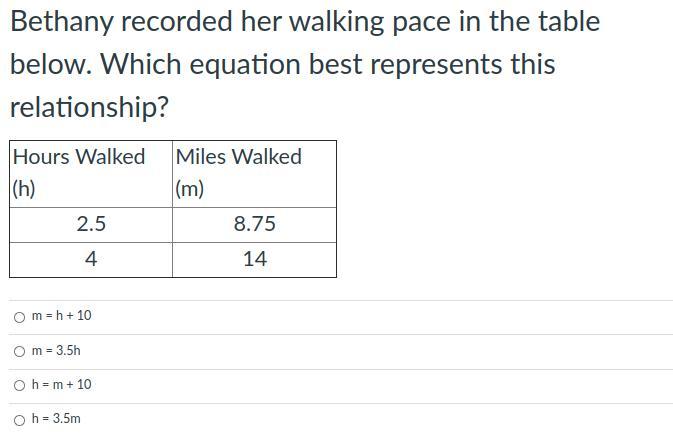The height and width of the screenshot is (447, 673).
Task: Select the radio button for m = h + 10
Action: point(20,317)
